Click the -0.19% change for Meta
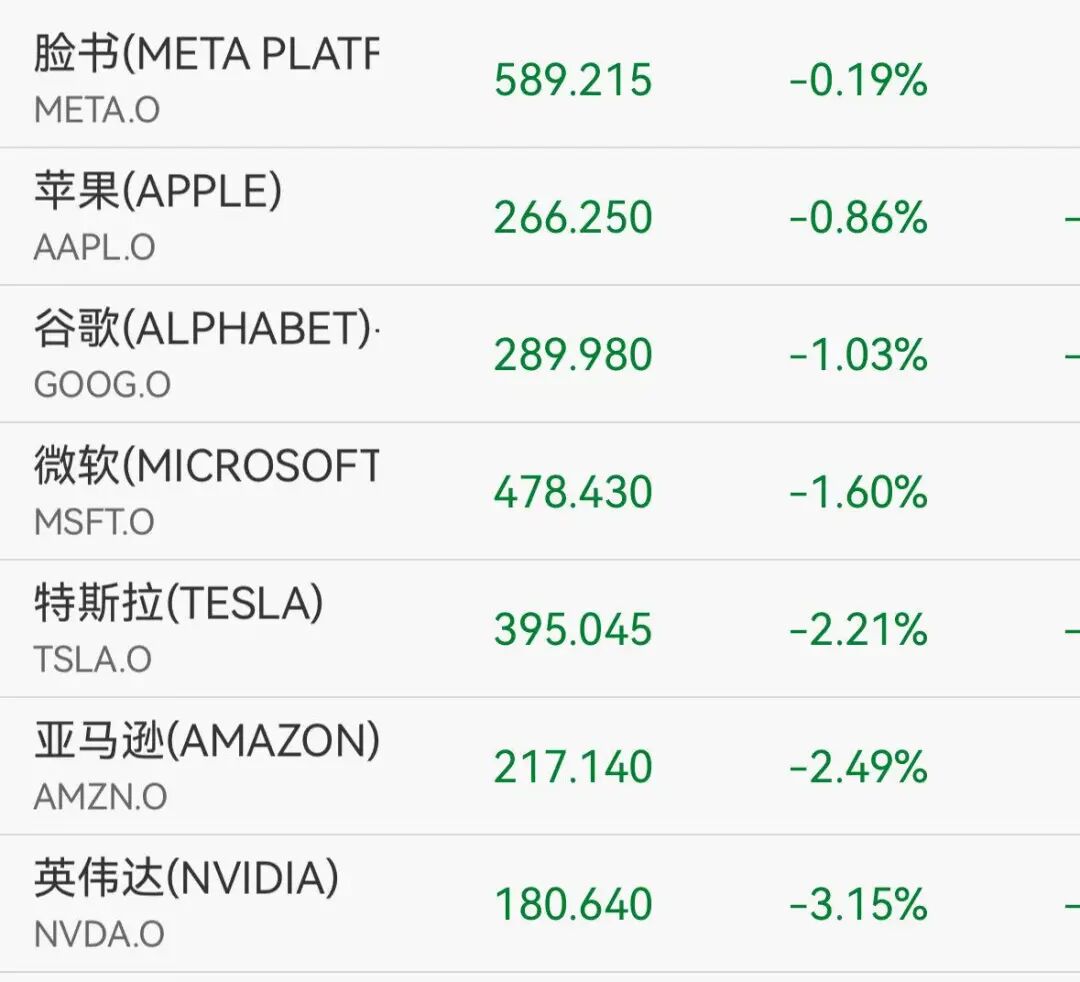Viewport: 1080px width, 982px height. click(x=858, y=80)
